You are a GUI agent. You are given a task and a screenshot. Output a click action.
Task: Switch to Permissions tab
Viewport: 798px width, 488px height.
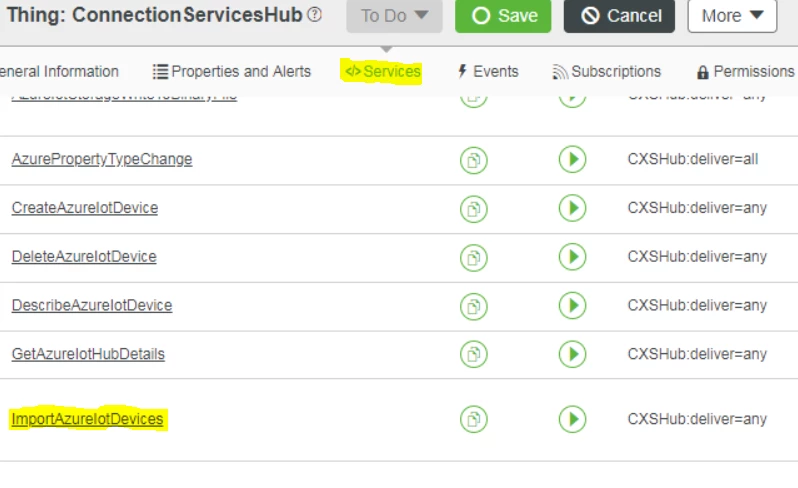(746, 72)
